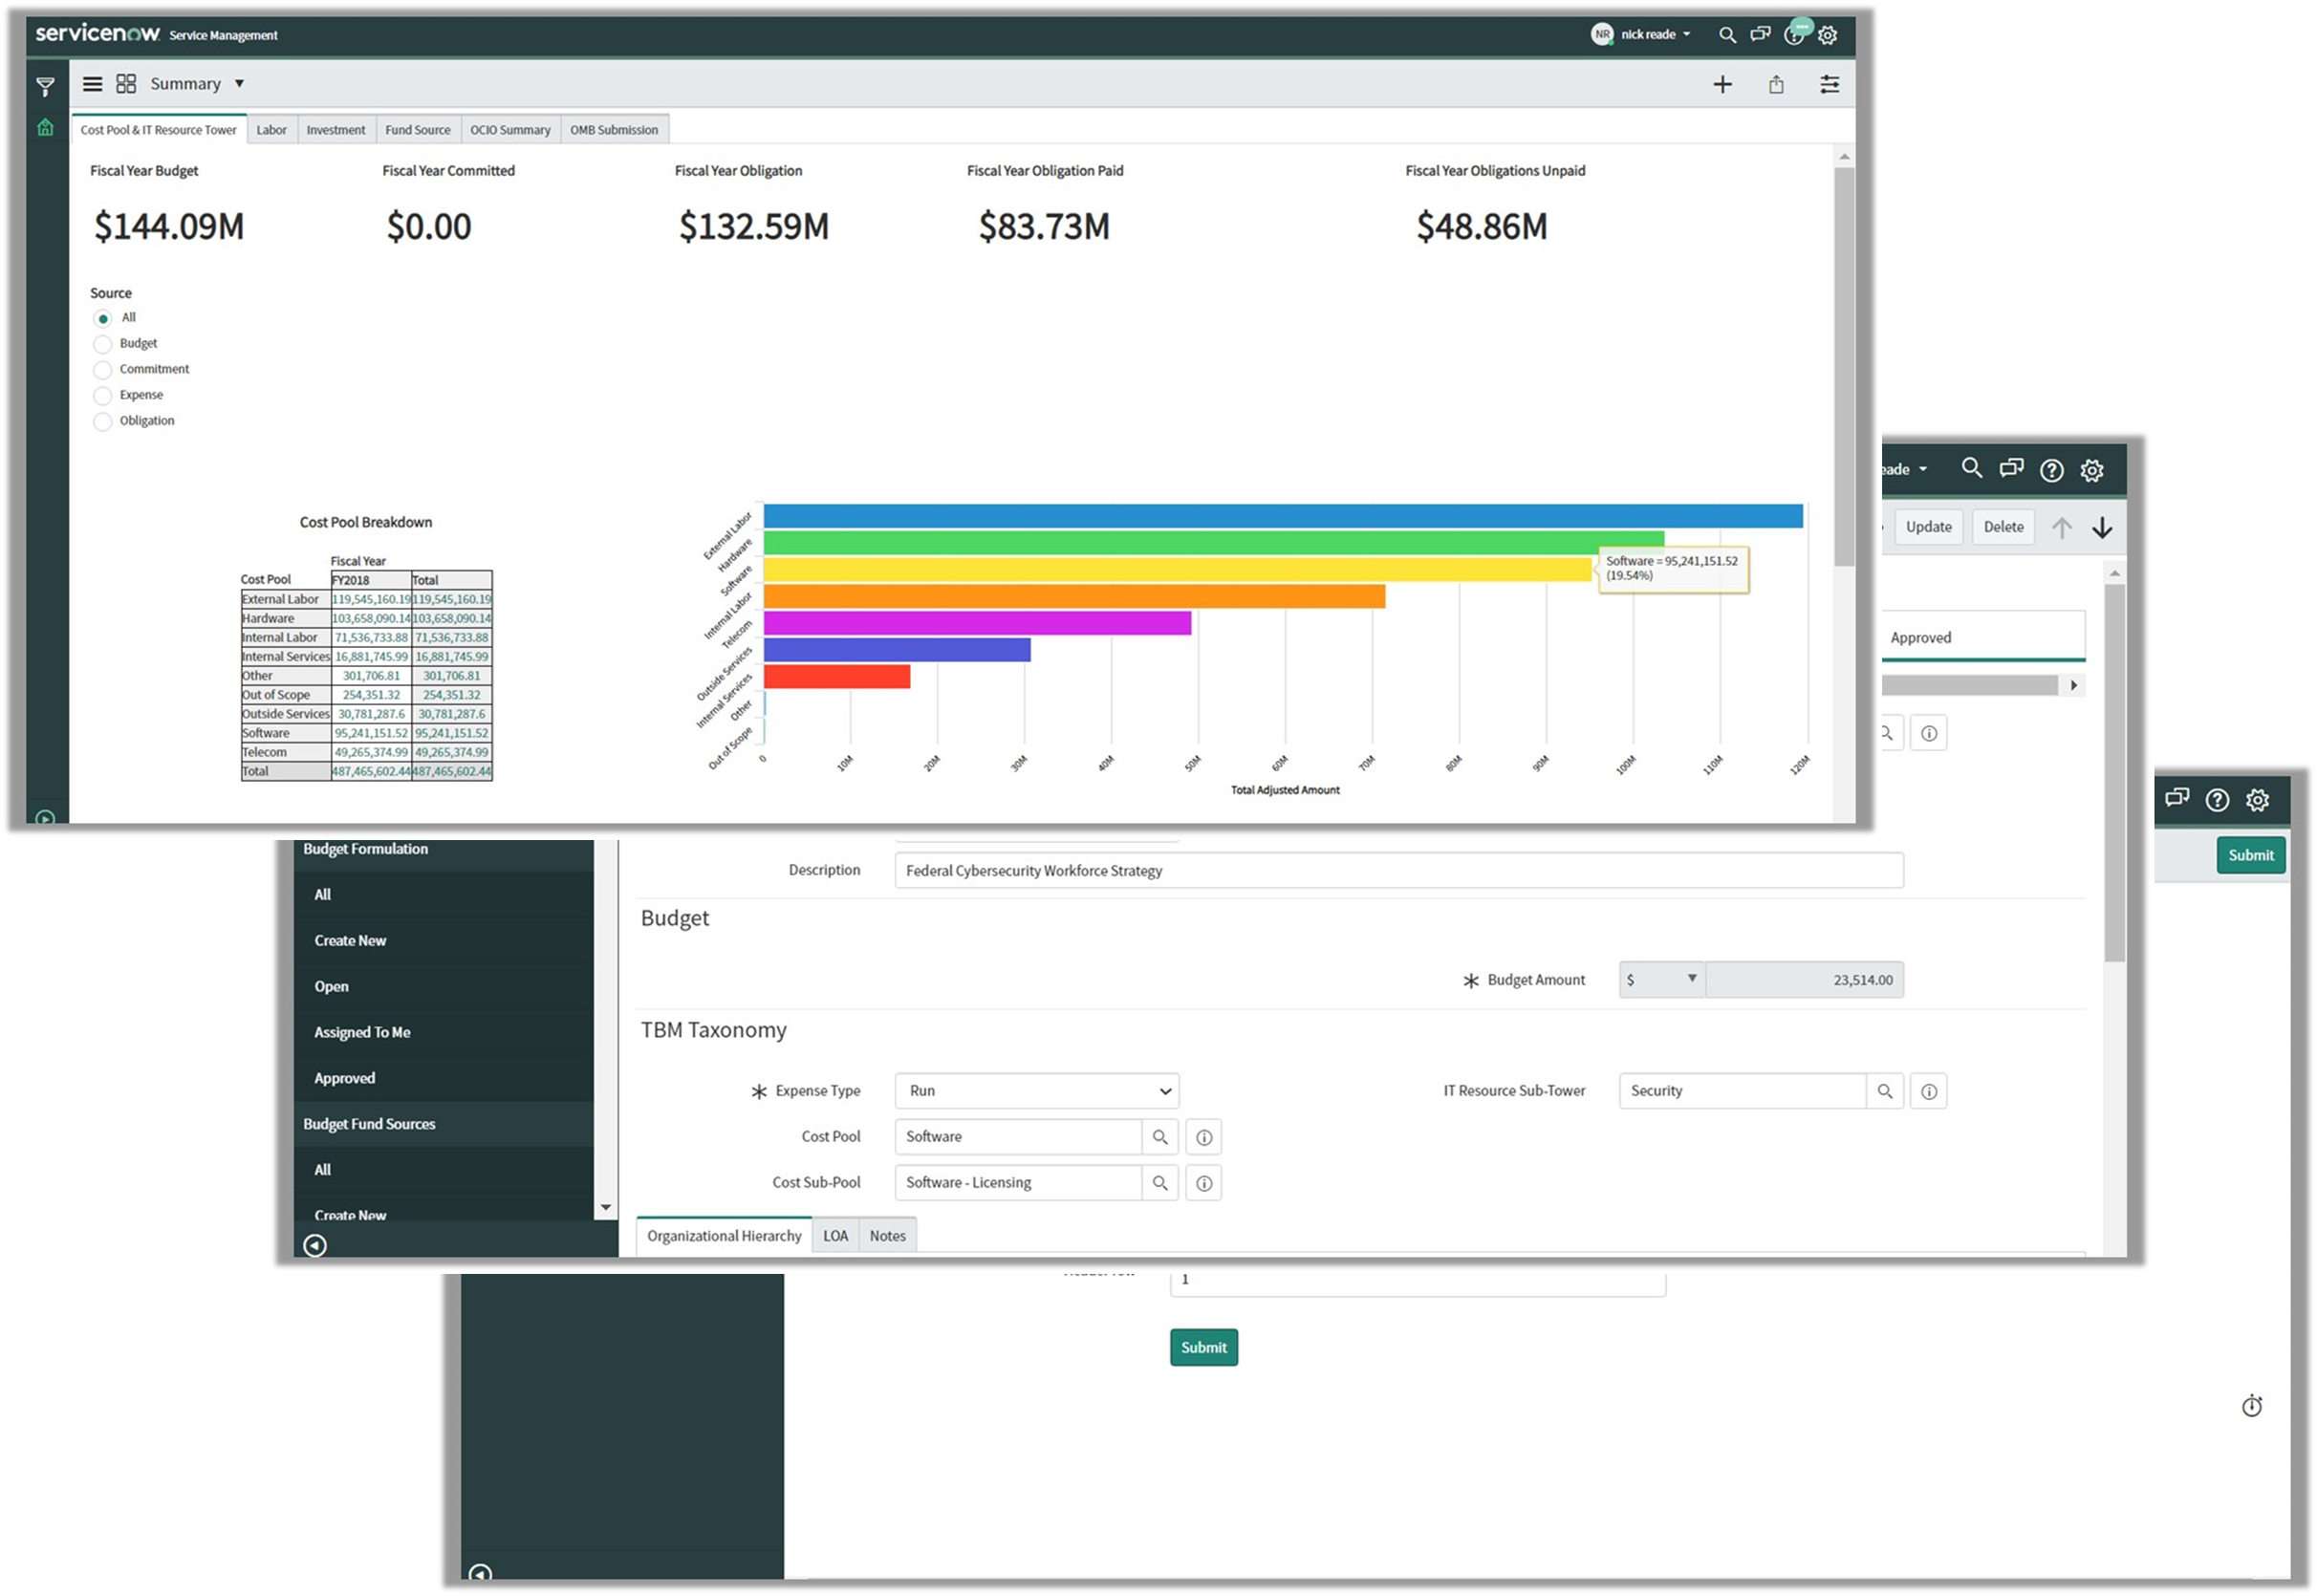This screenshot has height=1596, width=2317.
Task: View Cost Pool info icon
Action: pyautogui.click(x=1205, y=1138)
